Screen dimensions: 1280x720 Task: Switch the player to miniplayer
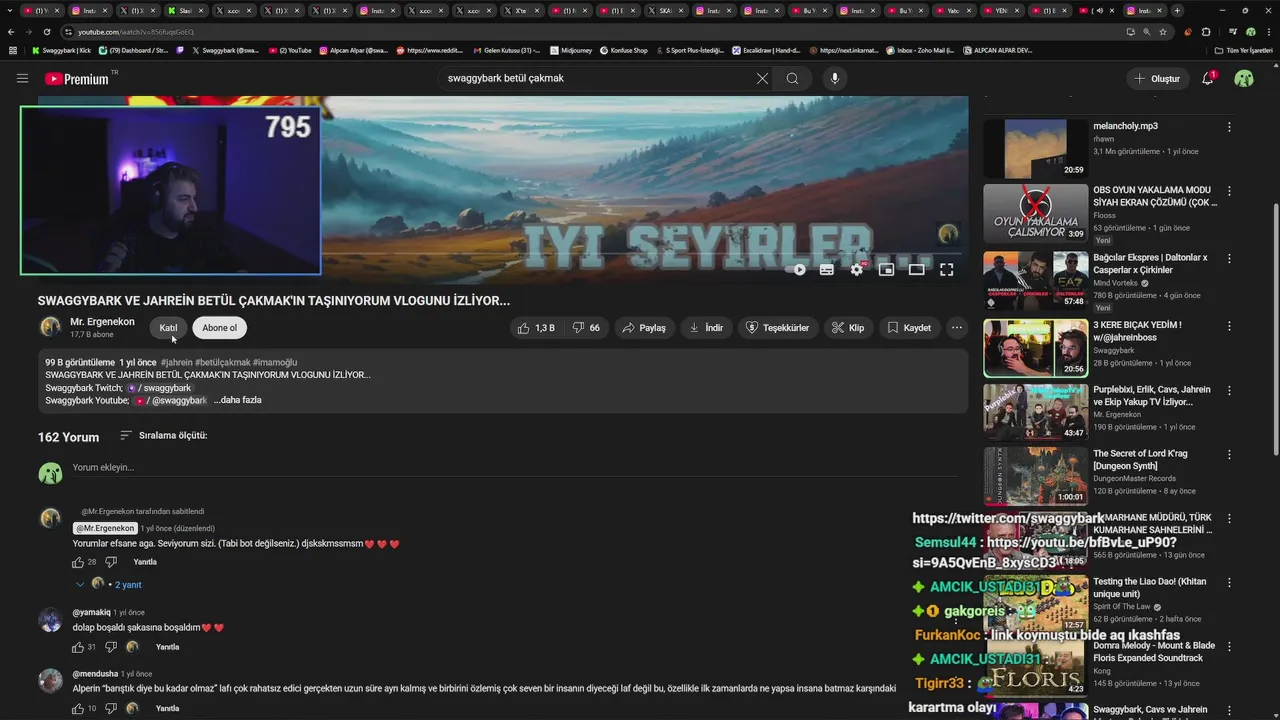886,269
